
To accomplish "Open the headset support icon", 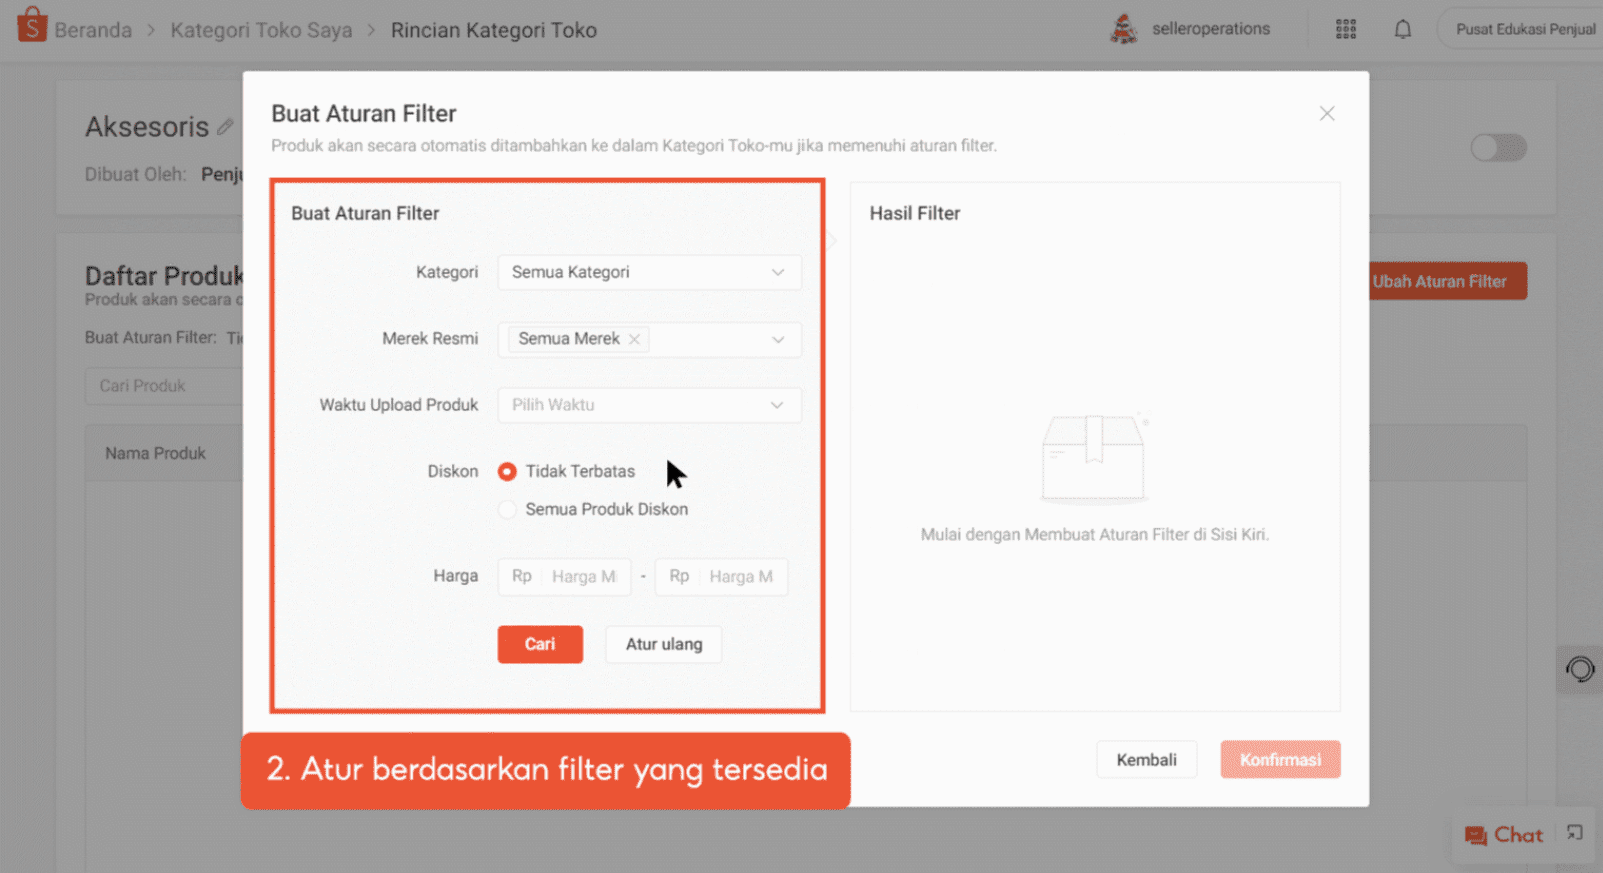I will (x=1580, y=669).
